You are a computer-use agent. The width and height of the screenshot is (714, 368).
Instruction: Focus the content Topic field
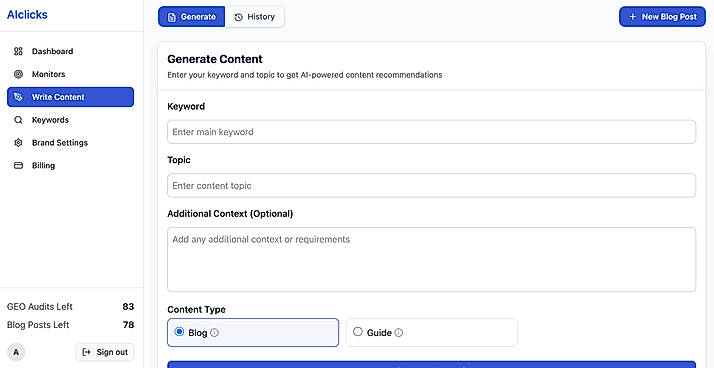431,185
